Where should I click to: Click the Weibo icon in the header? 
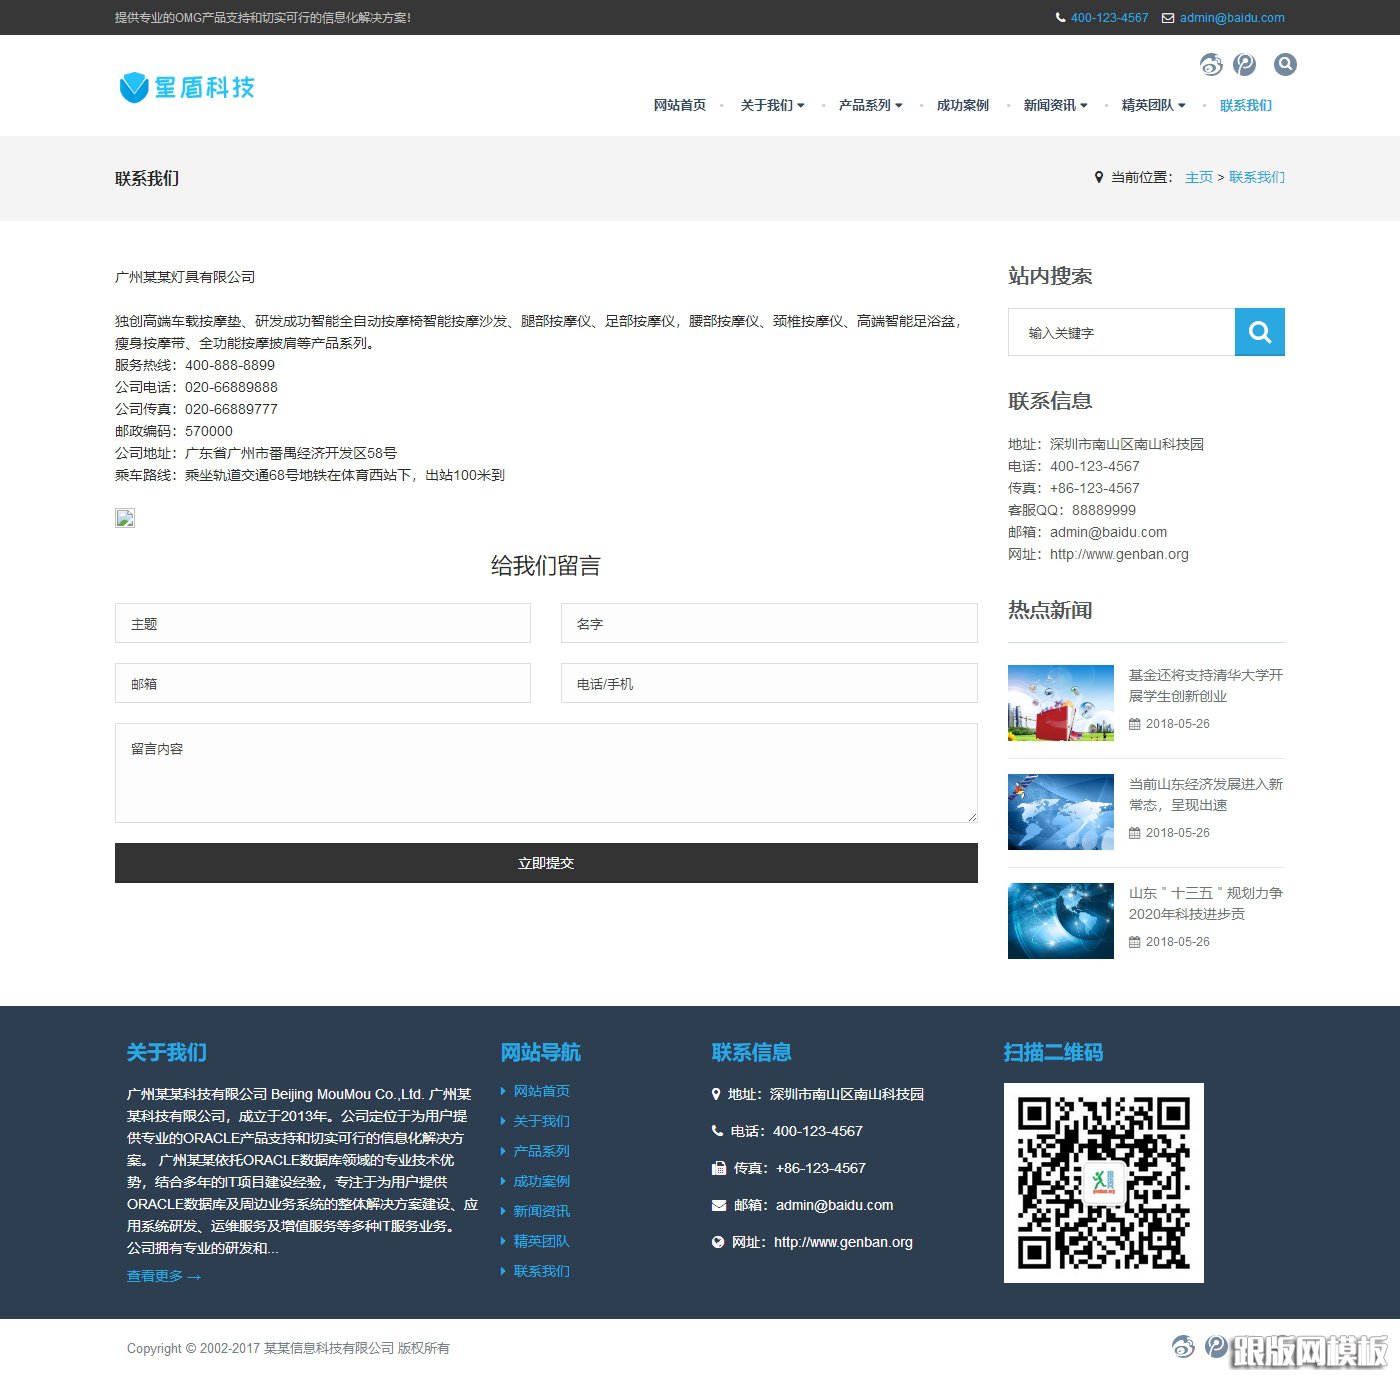point(1211,64)
